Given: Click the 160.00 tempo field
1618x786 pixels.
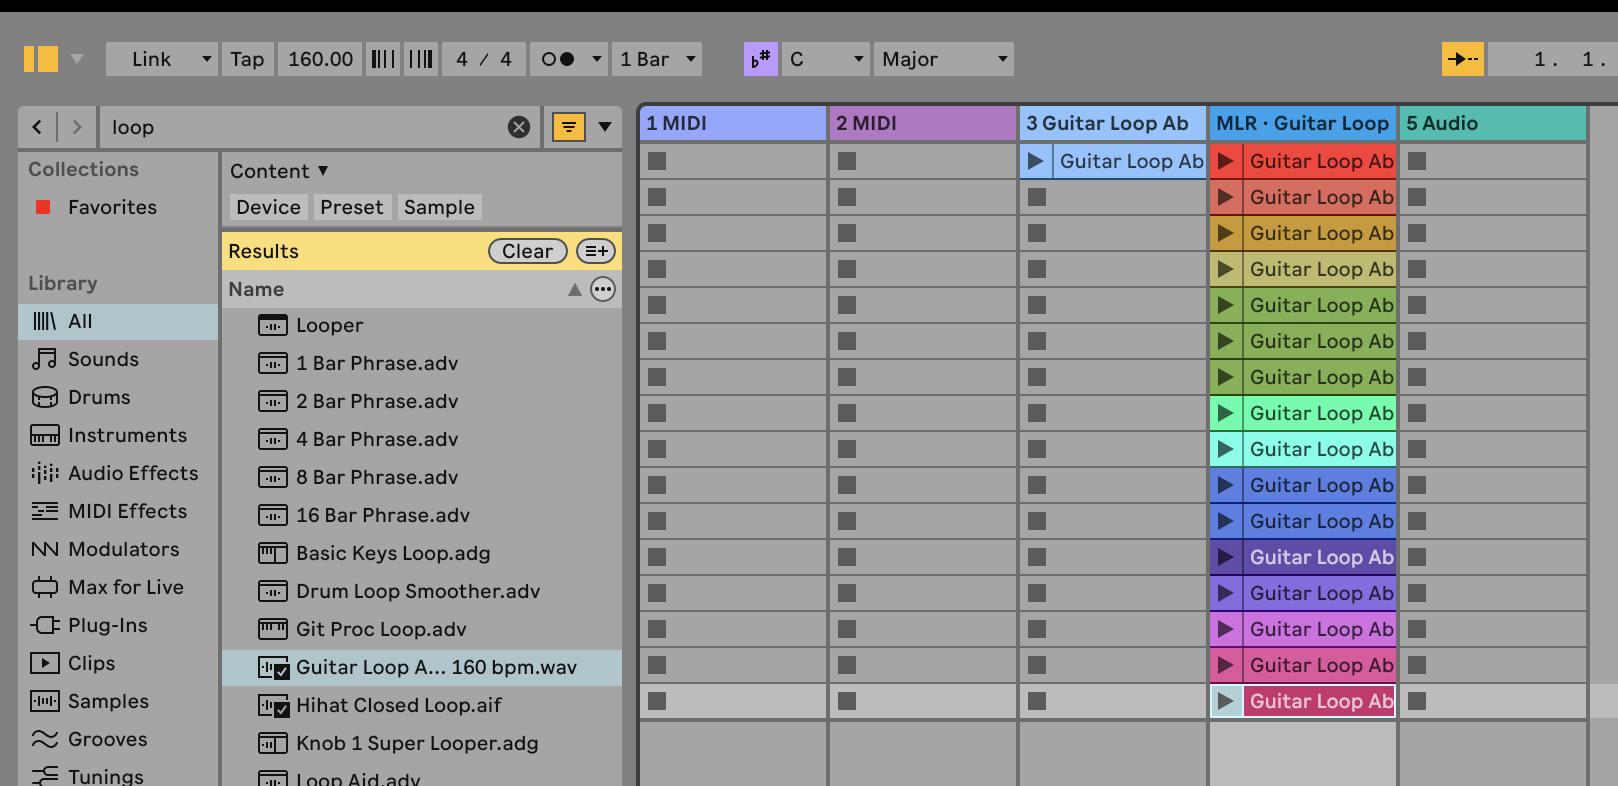Looking at the screenshot, I should pyautogui.click(x=320, y=59).
